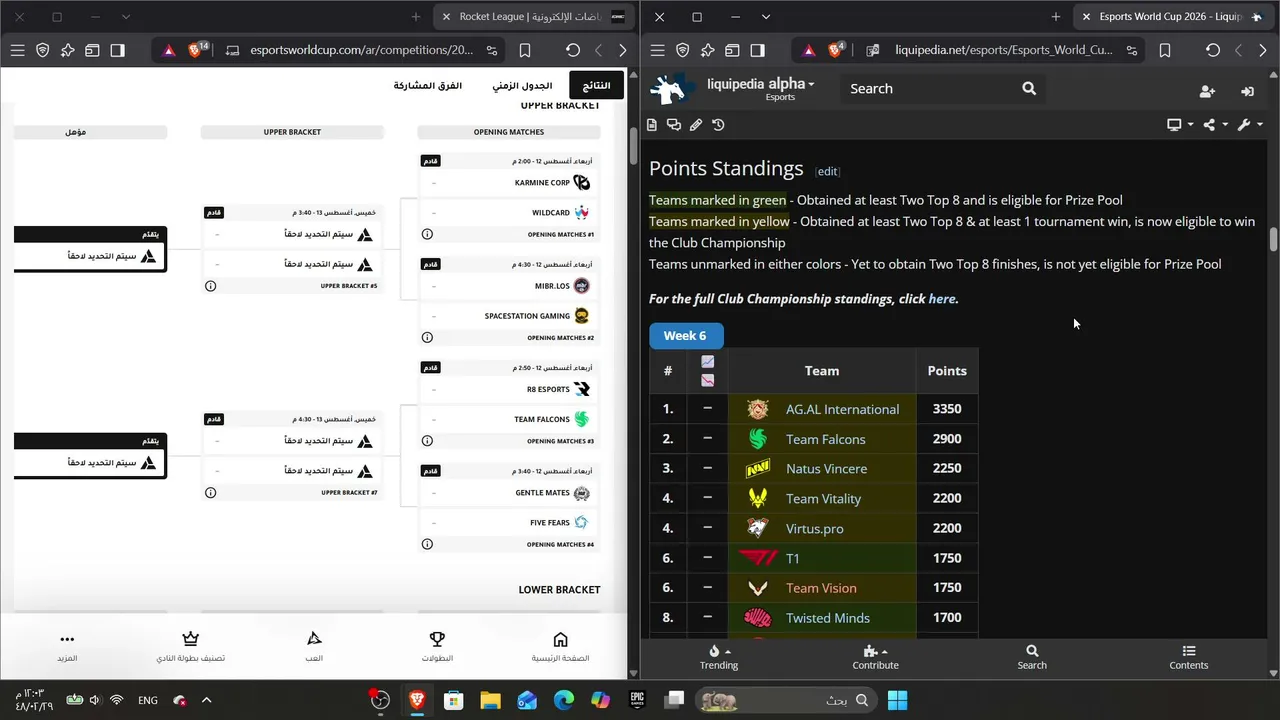Click VPN shield icon in left browser window

click(x=43, y=50)
